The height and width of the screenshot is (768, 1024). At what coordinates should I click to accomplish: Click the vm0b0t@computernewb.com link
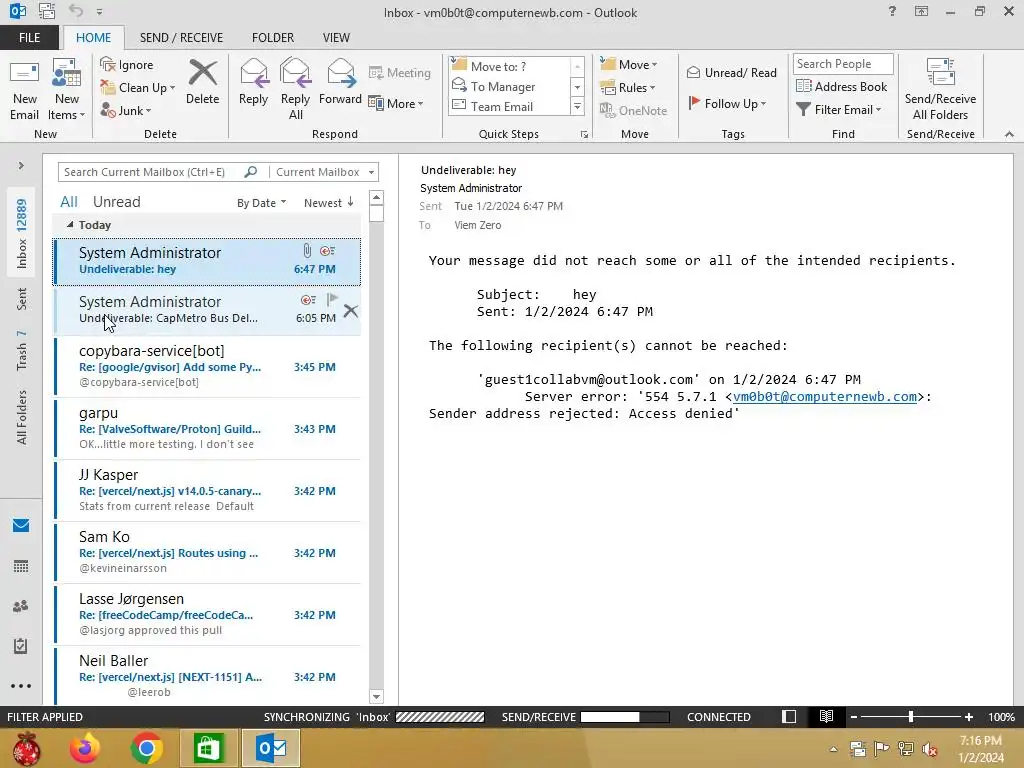pyautogui.click(x=824, y=396)
